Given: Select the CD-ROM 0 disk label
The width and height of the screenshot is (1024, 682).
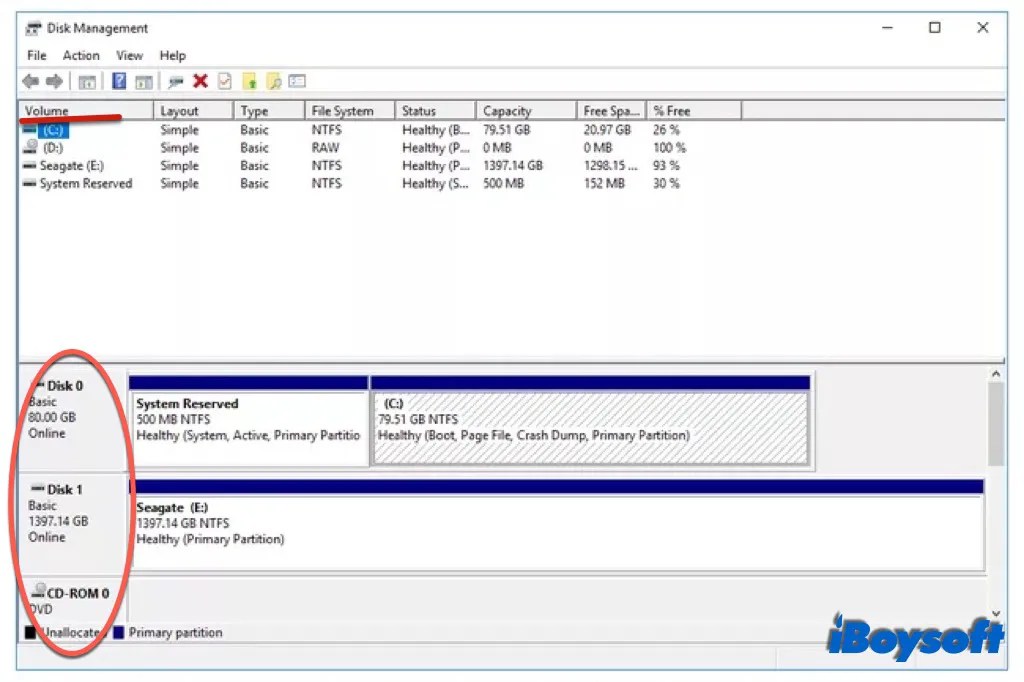Looking at the screenshot, I should coord(74,592).
